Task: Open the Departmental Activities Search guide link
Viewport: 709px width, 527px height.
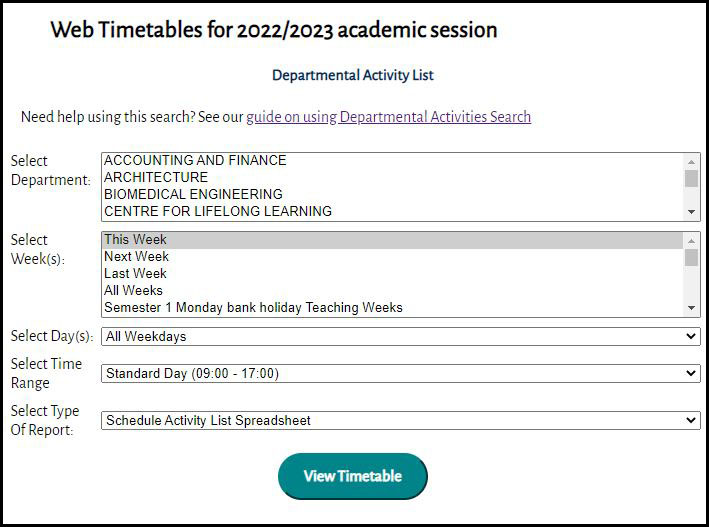Action: 388,117
